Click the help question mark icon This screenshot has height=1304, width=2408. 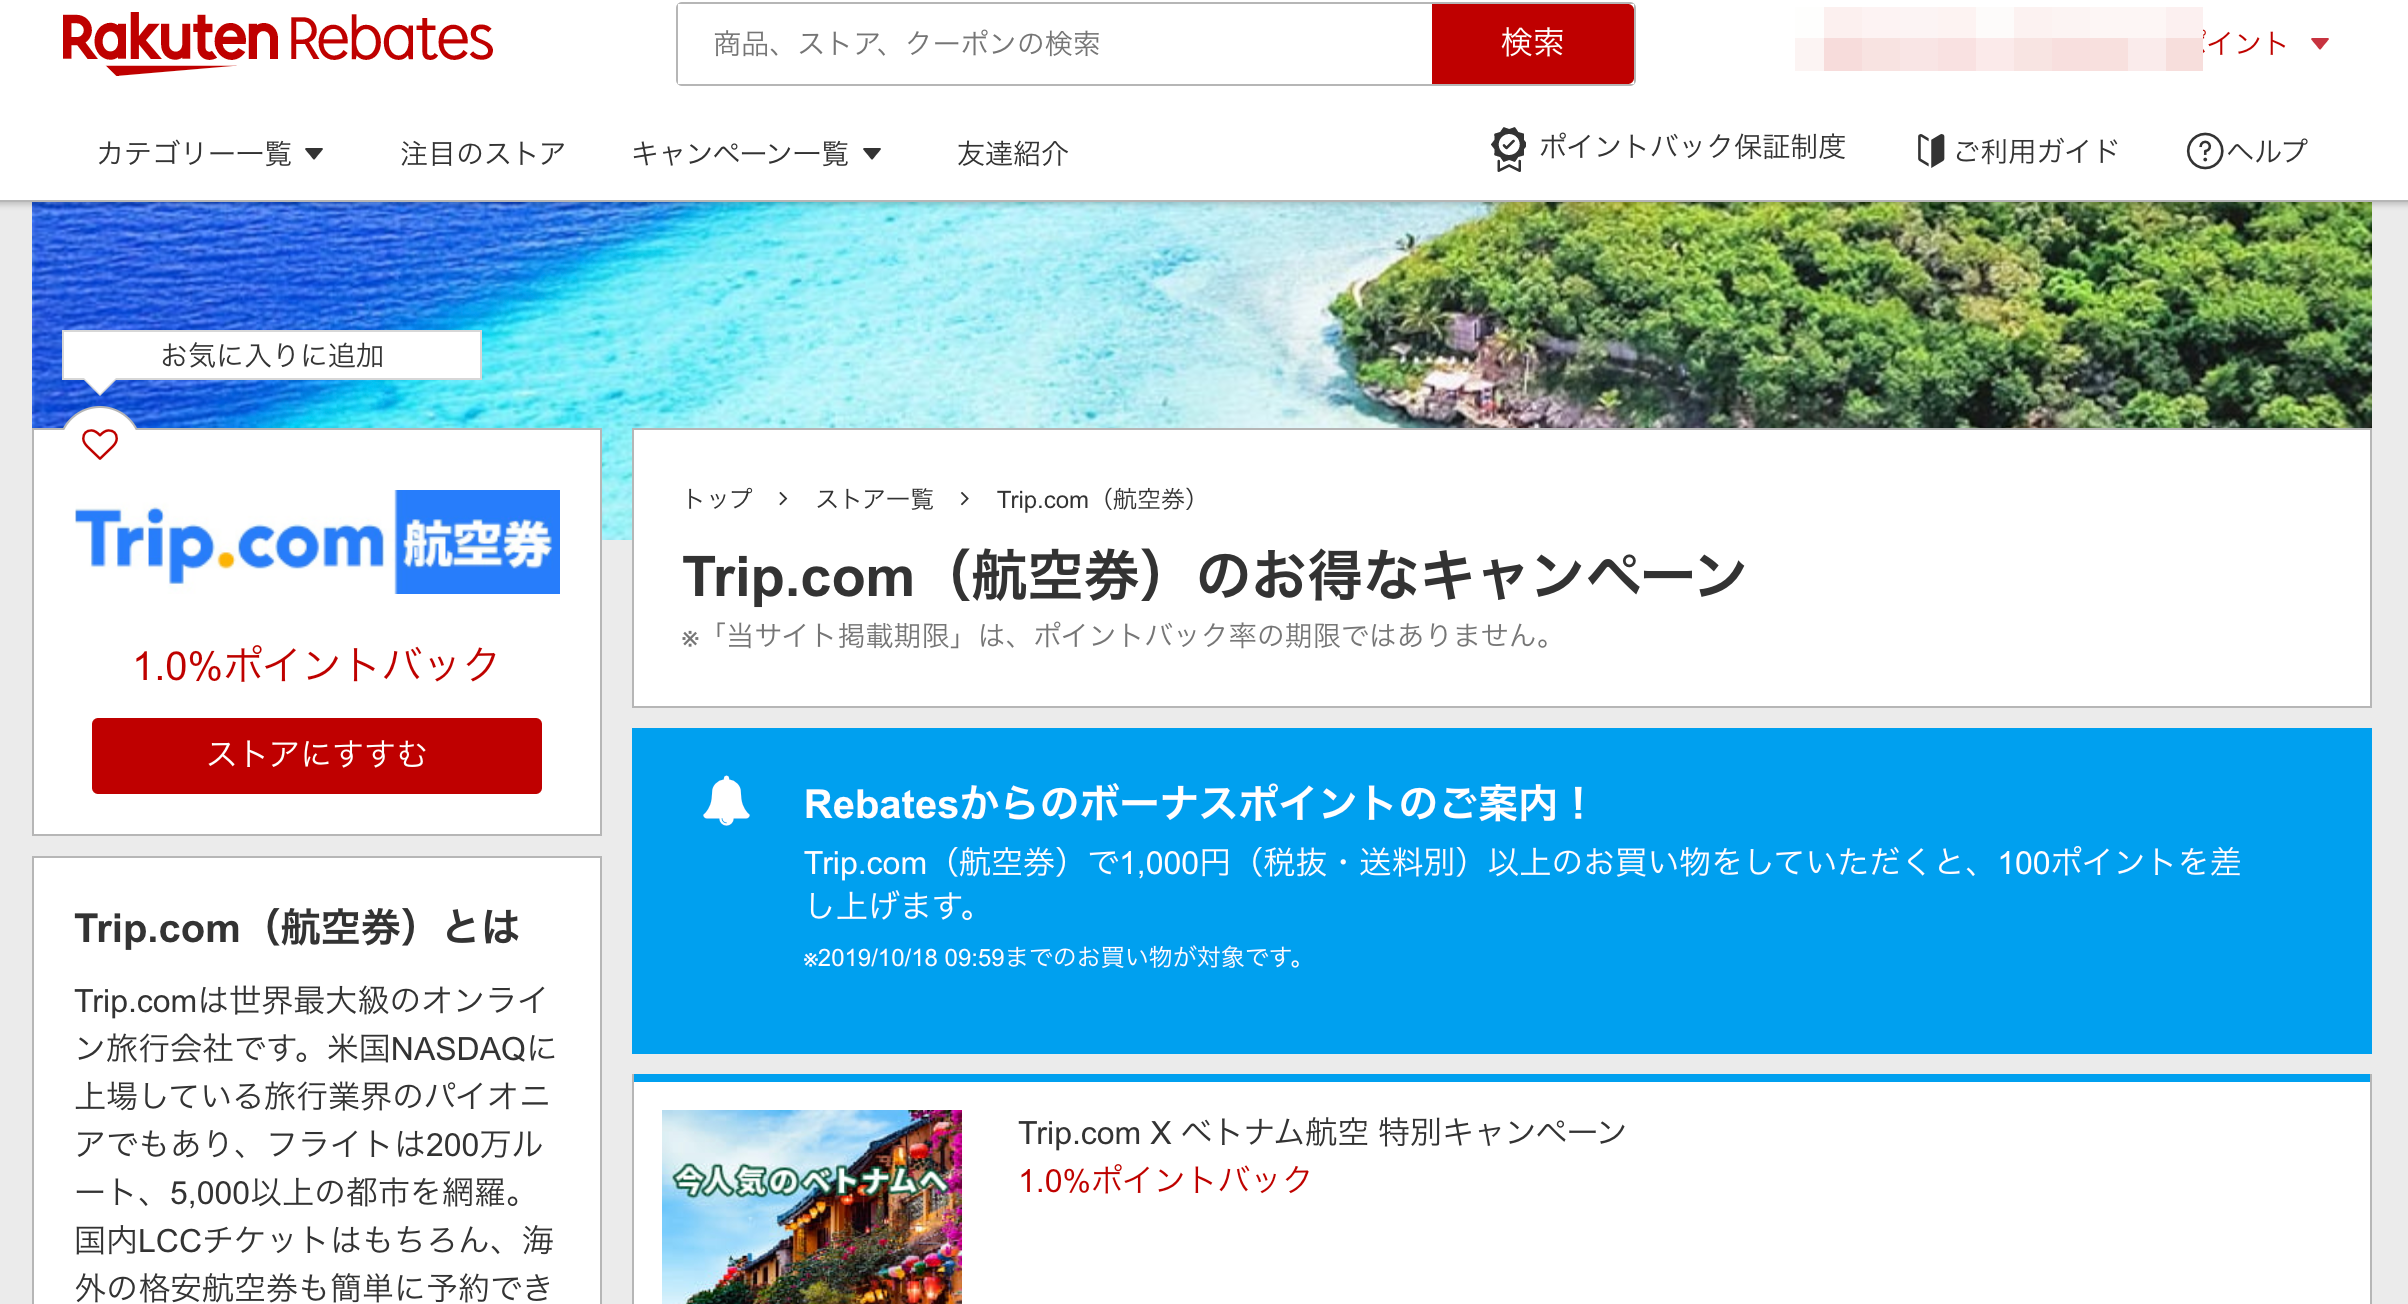coord(2204,151)
